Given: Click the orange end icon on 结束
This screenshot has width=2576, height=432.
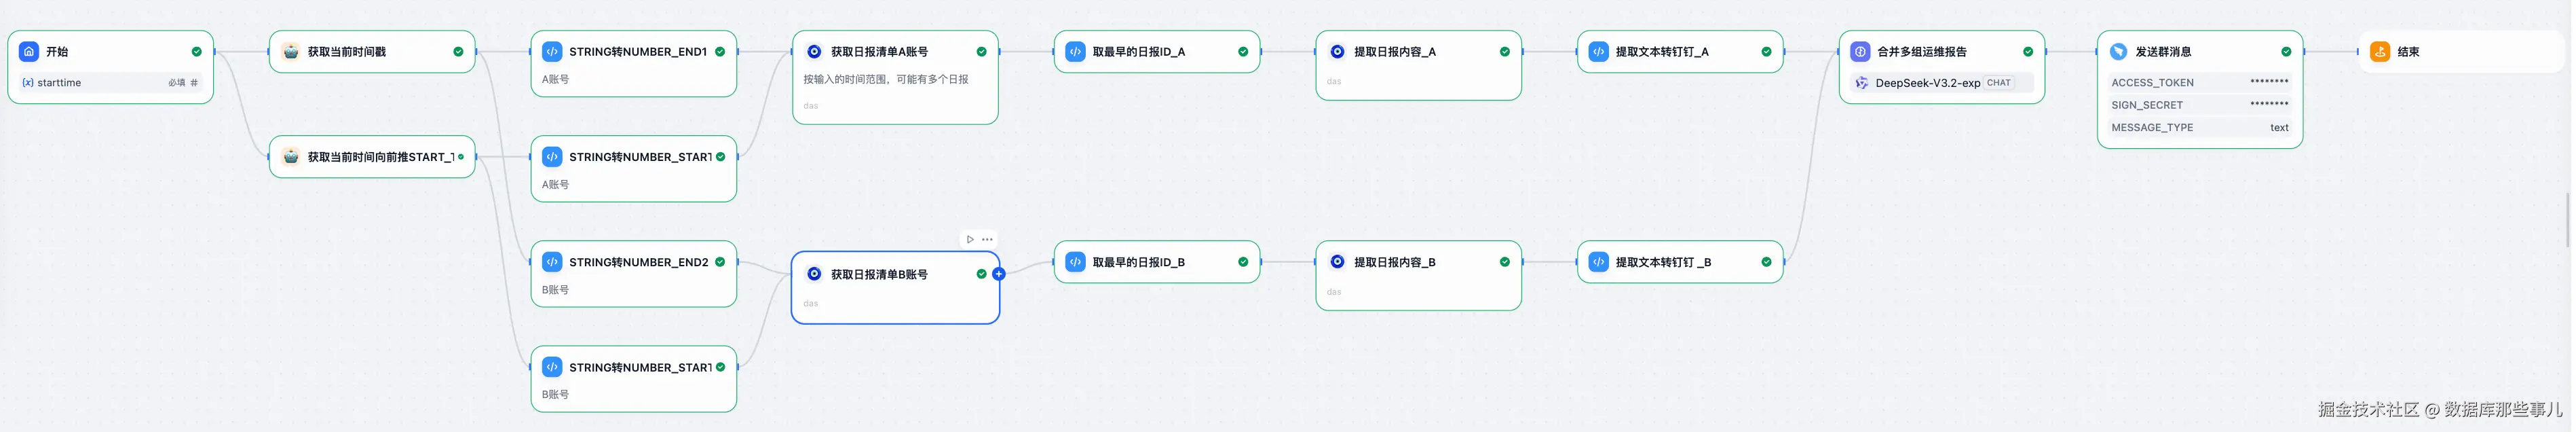Looking at the screenshot, I should (x=2380, y=52).
